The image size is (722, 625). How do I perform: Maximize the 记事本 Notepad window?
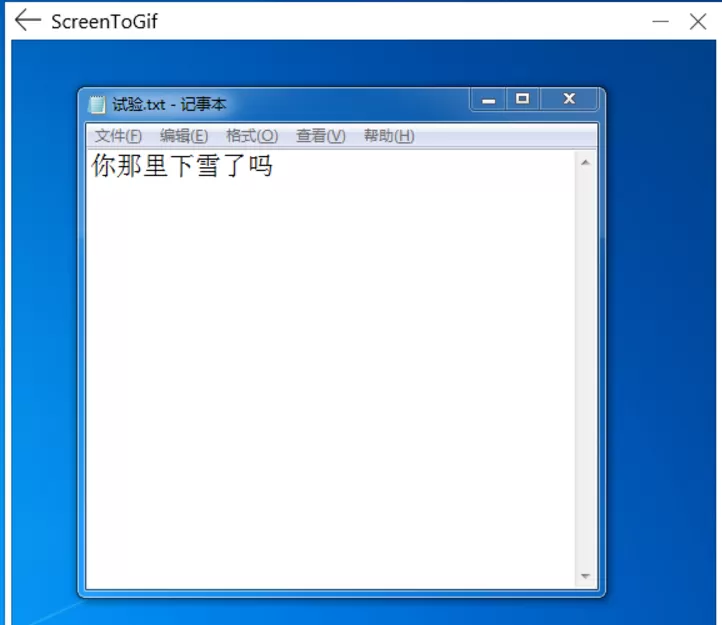coord(523,99)
